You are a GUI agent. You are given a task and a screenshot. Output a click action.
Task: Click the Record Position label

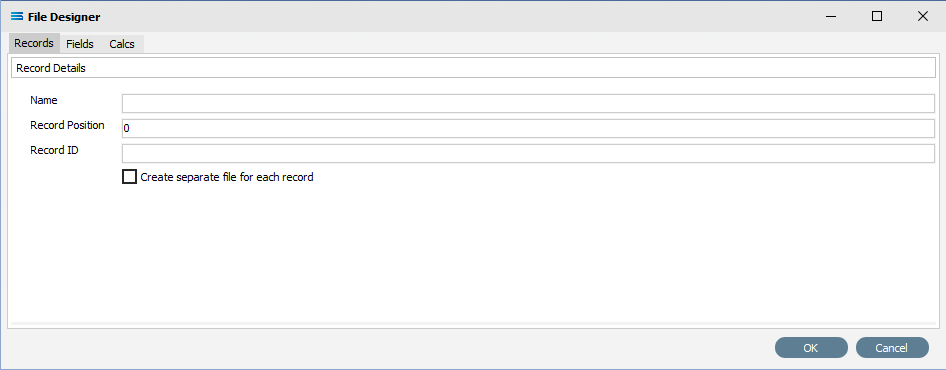67,126
